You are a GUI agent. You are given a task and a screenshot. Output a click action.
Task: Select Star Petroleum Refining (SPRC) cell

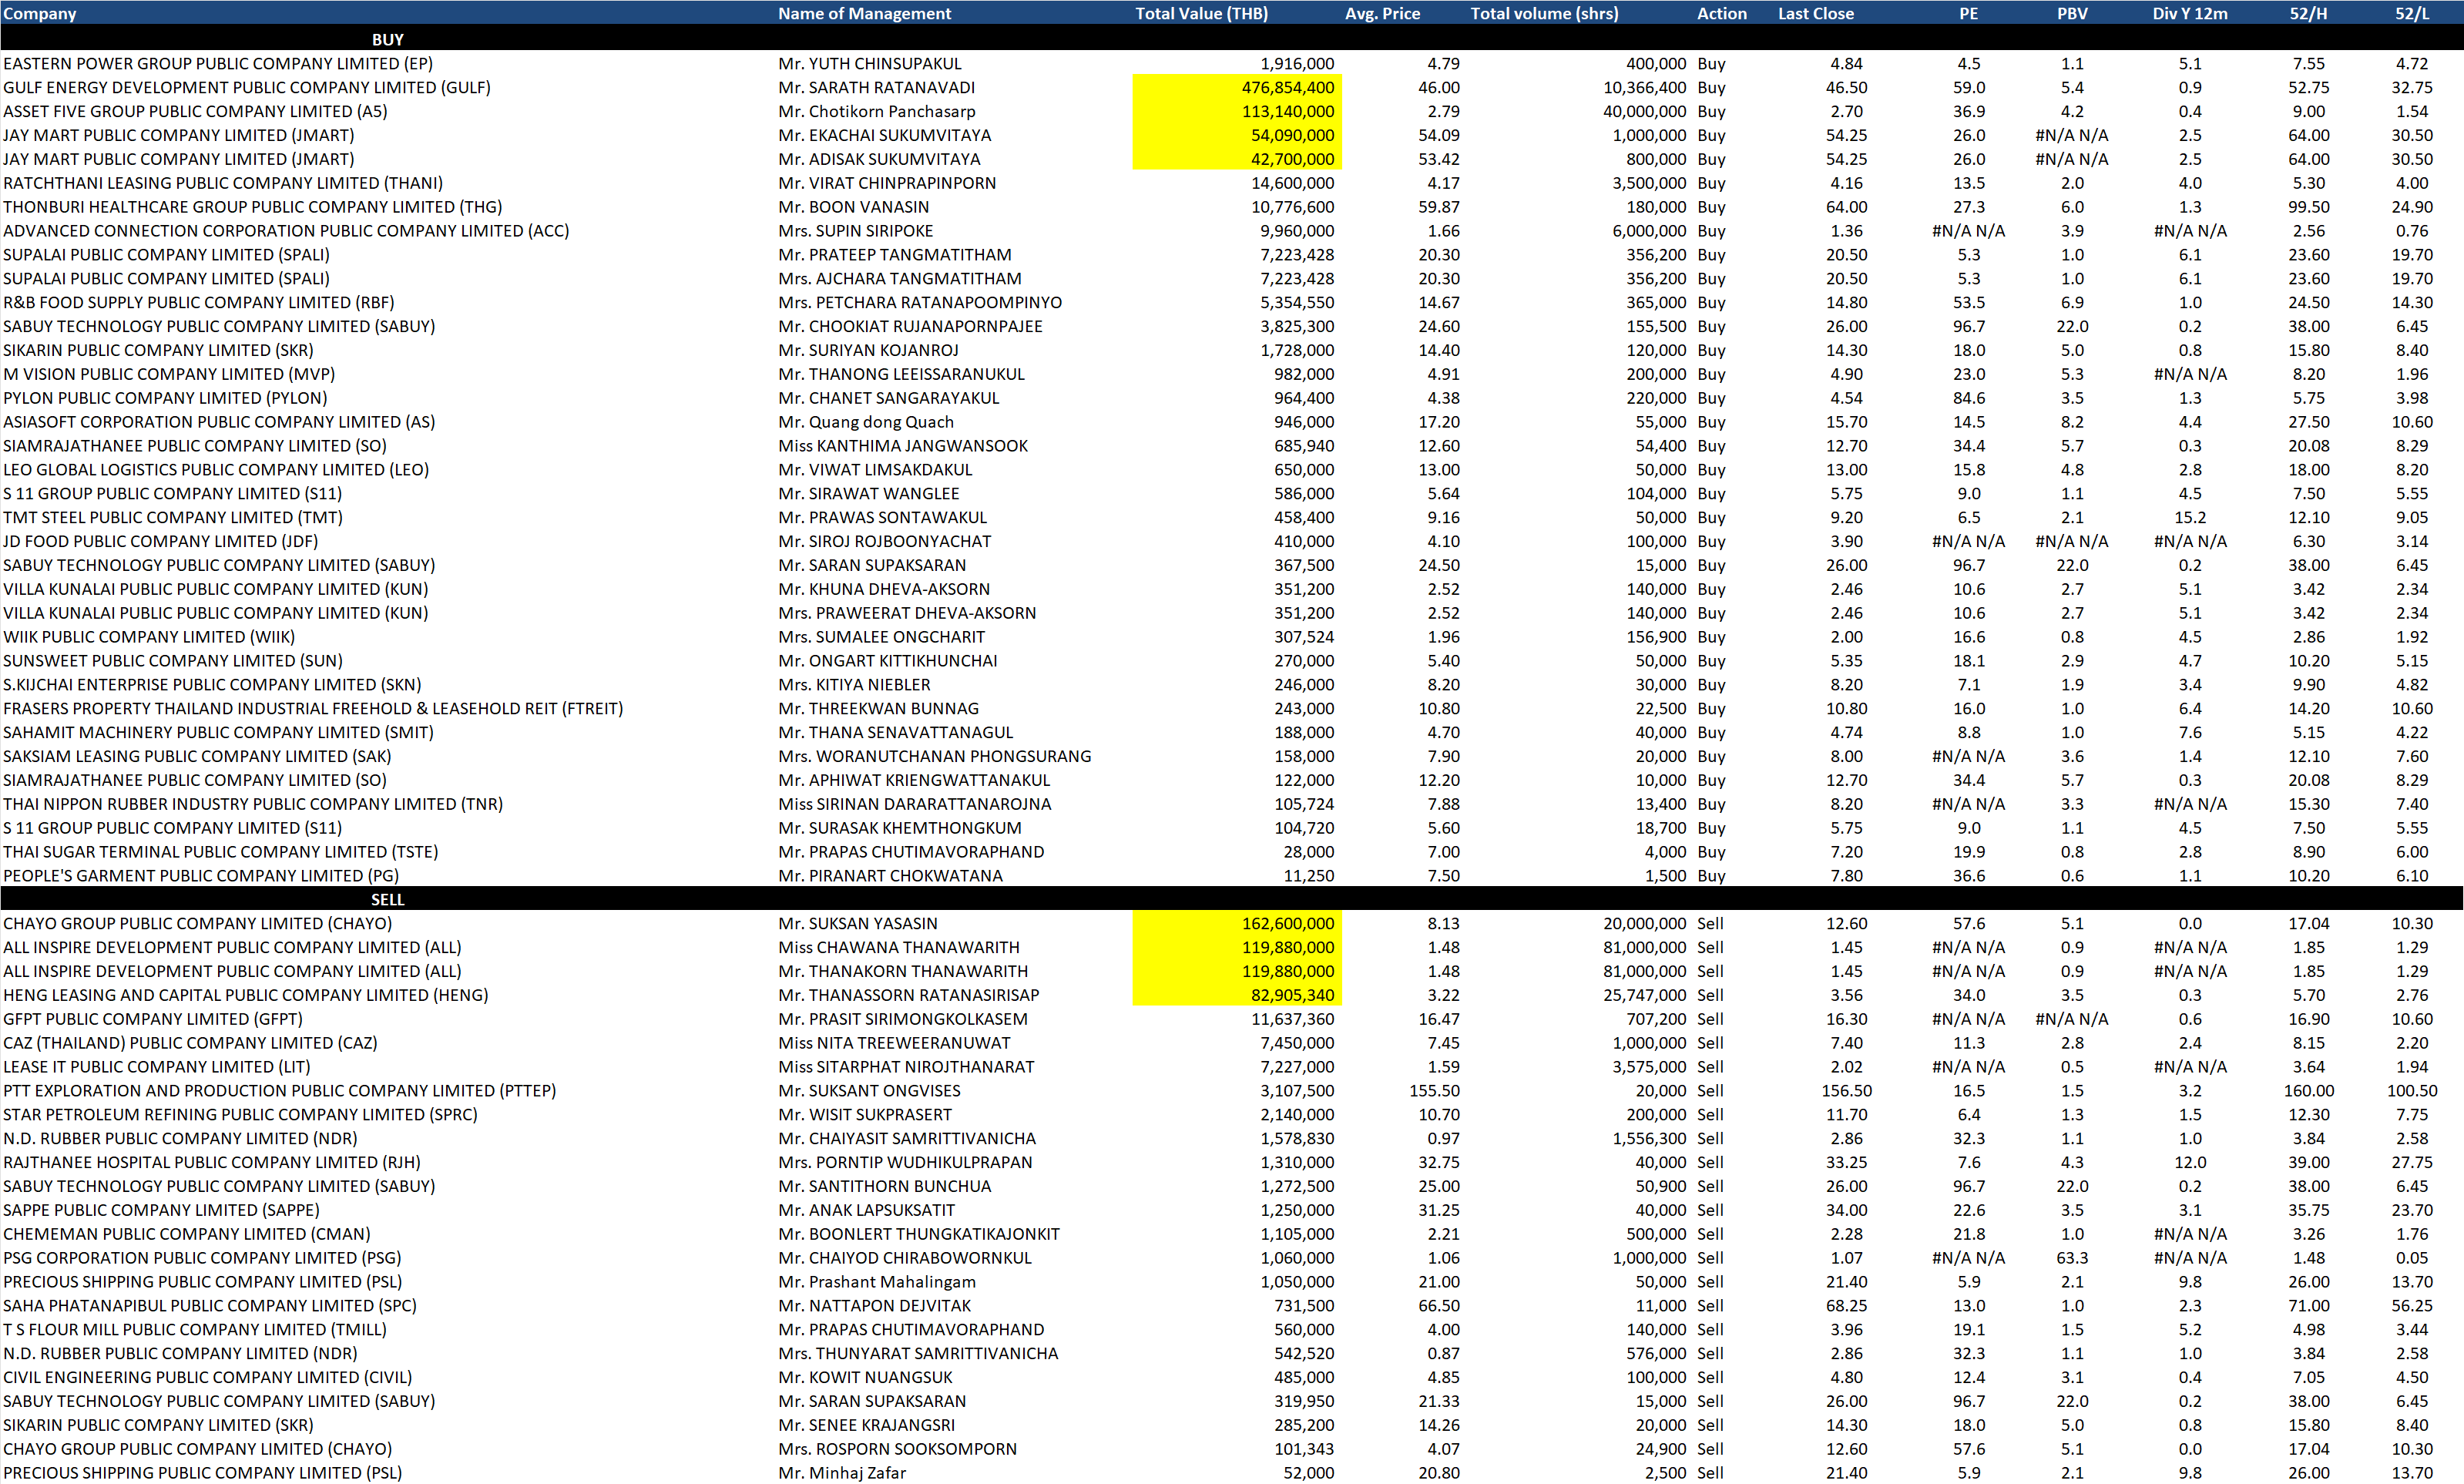[x=240, y=1115]
